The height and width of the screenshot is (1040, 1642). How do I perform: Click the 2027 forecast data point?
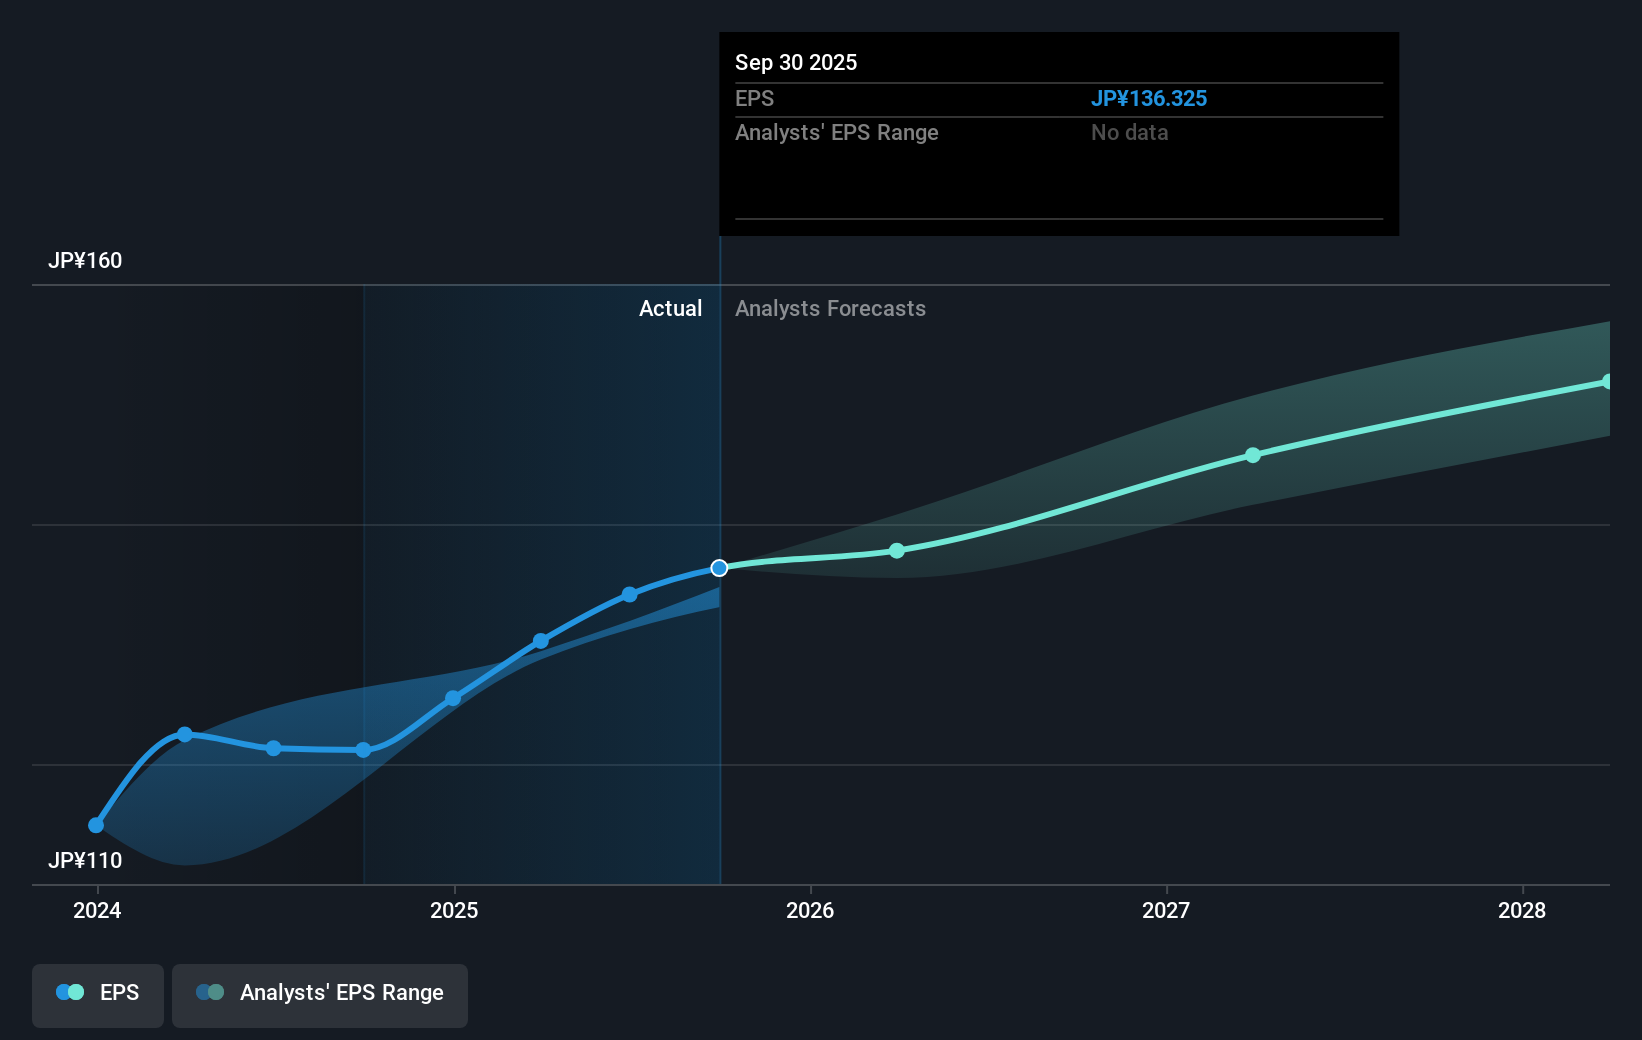tap(1253, 455)
